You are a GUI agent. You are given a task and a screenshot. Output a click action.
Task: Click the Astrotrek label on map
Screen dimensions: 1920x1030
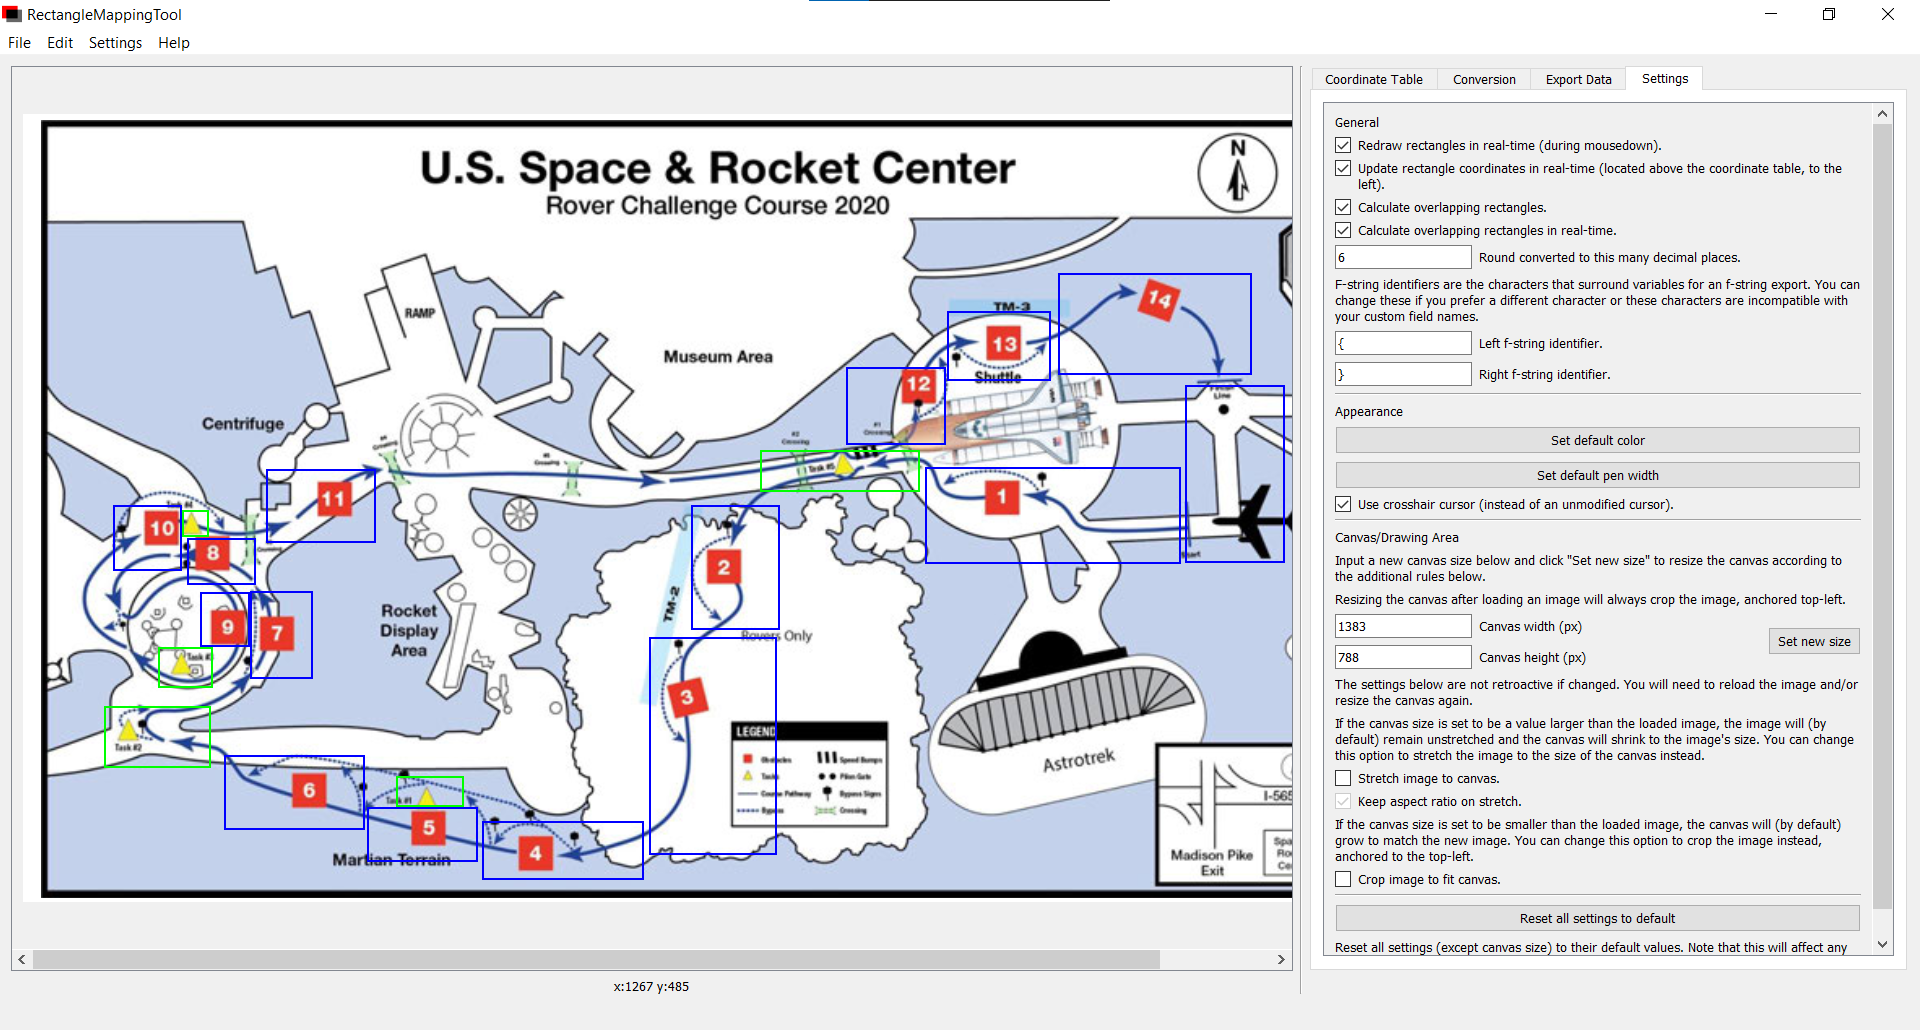coord(1079,761)
